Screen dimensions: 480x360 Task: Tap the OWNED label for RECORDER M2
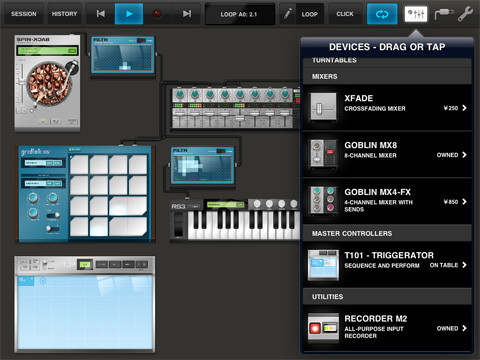[447, 328]
